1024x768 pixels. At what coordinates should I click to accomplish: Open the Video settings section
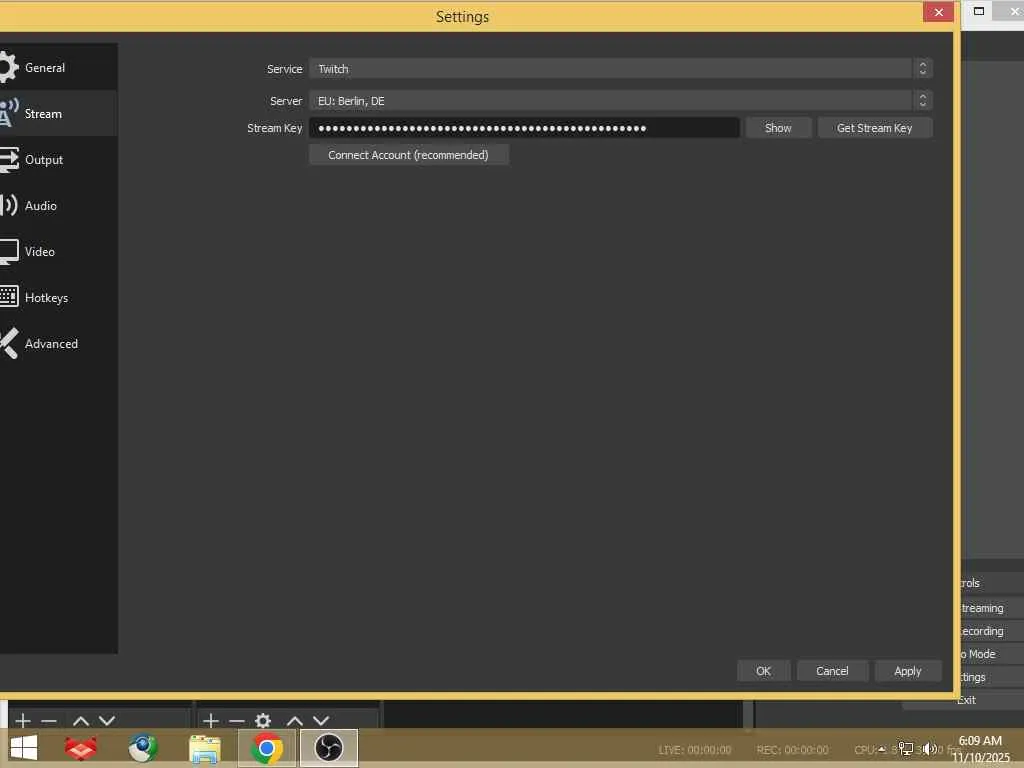coord(57,251)
